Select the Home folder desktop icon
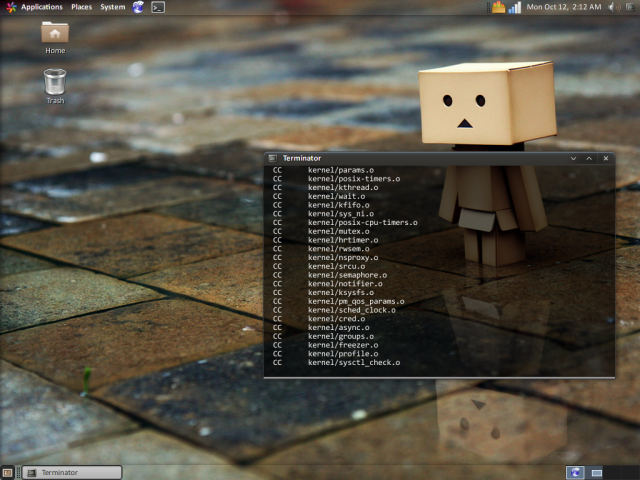This screenshot has height=480, width=640. (x=55, y=38)
